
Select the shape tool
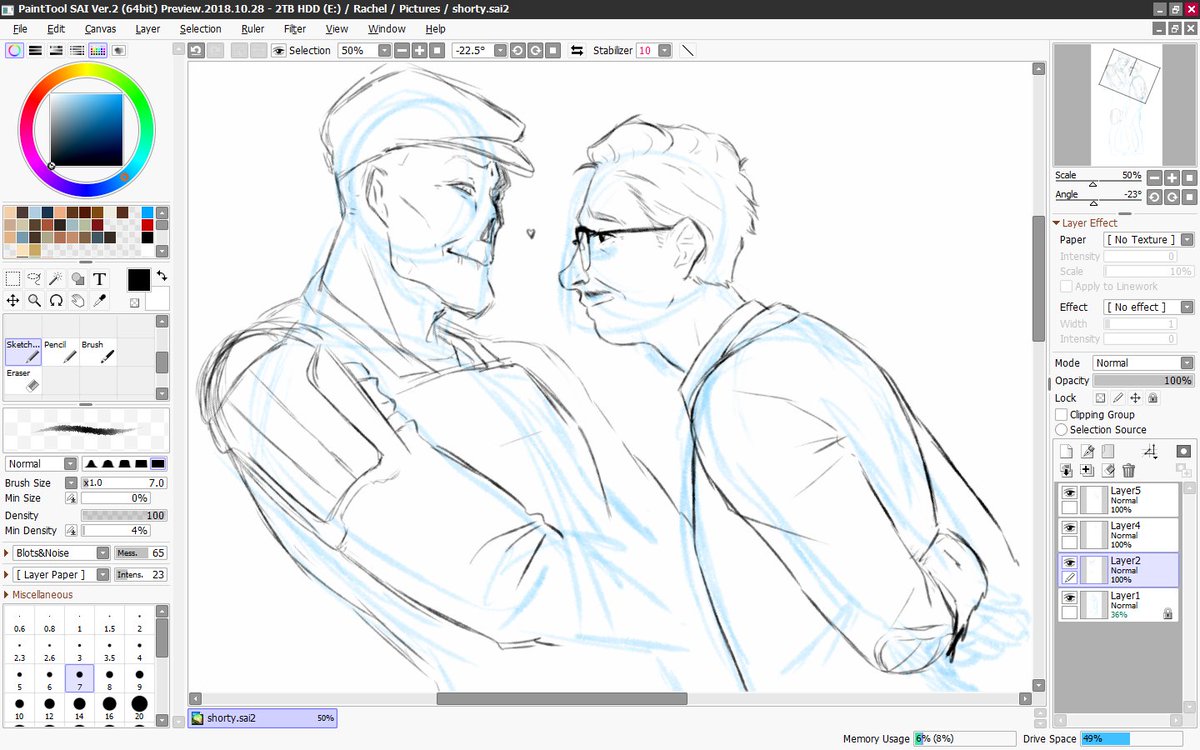78,279
